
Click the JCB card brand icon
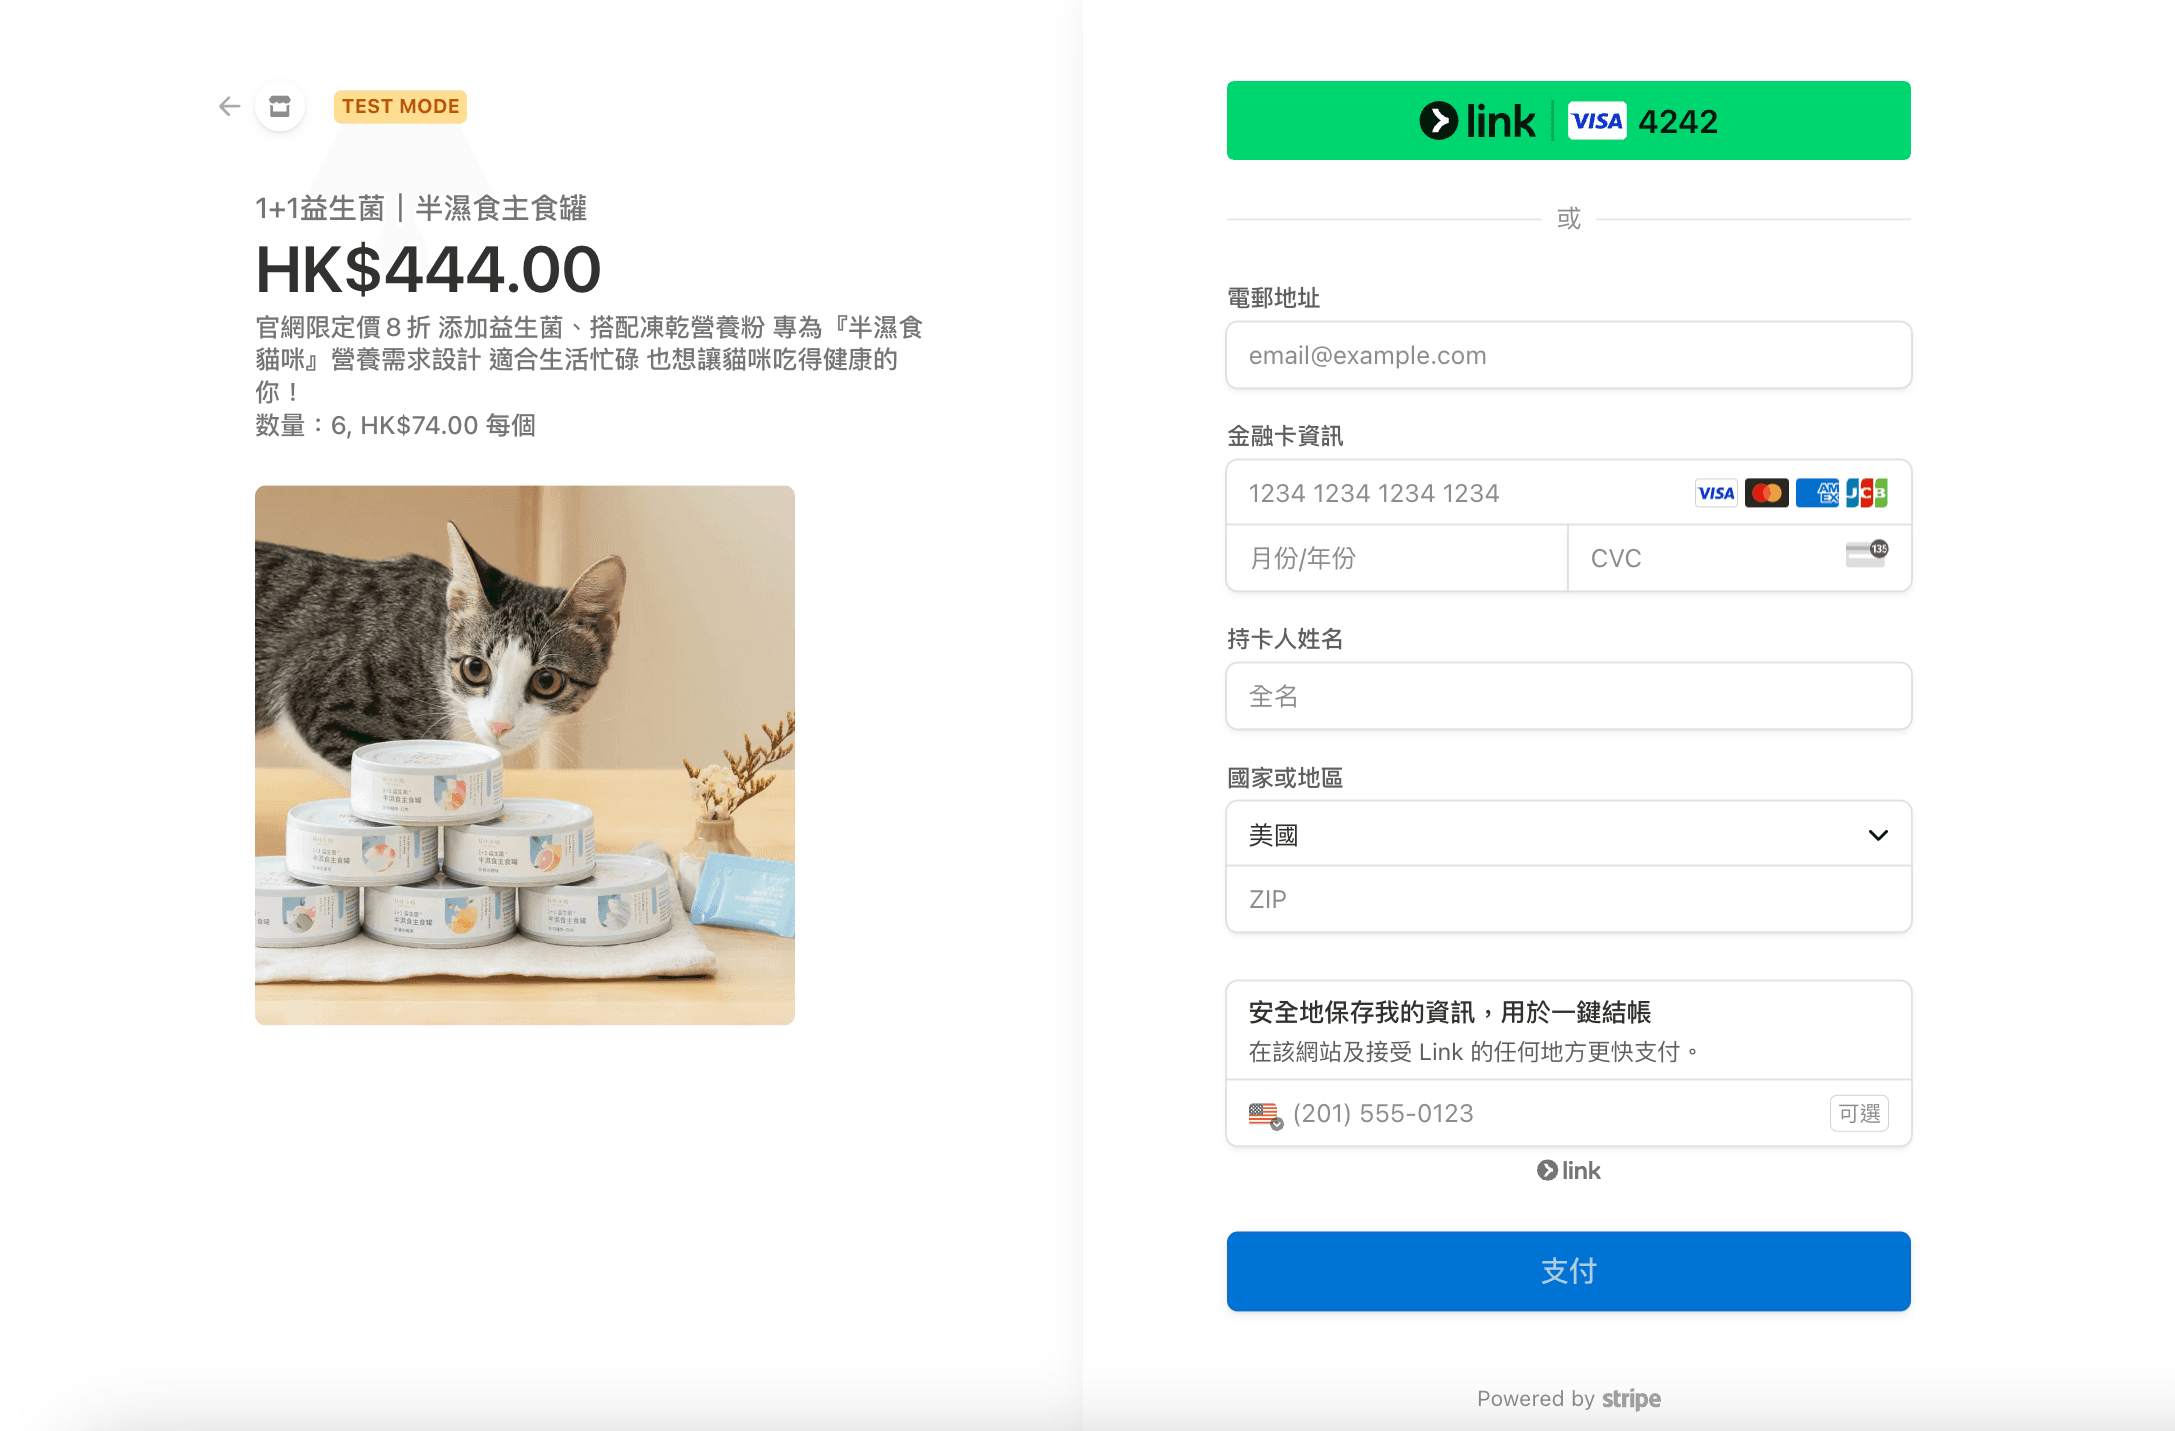(1866, 493)
